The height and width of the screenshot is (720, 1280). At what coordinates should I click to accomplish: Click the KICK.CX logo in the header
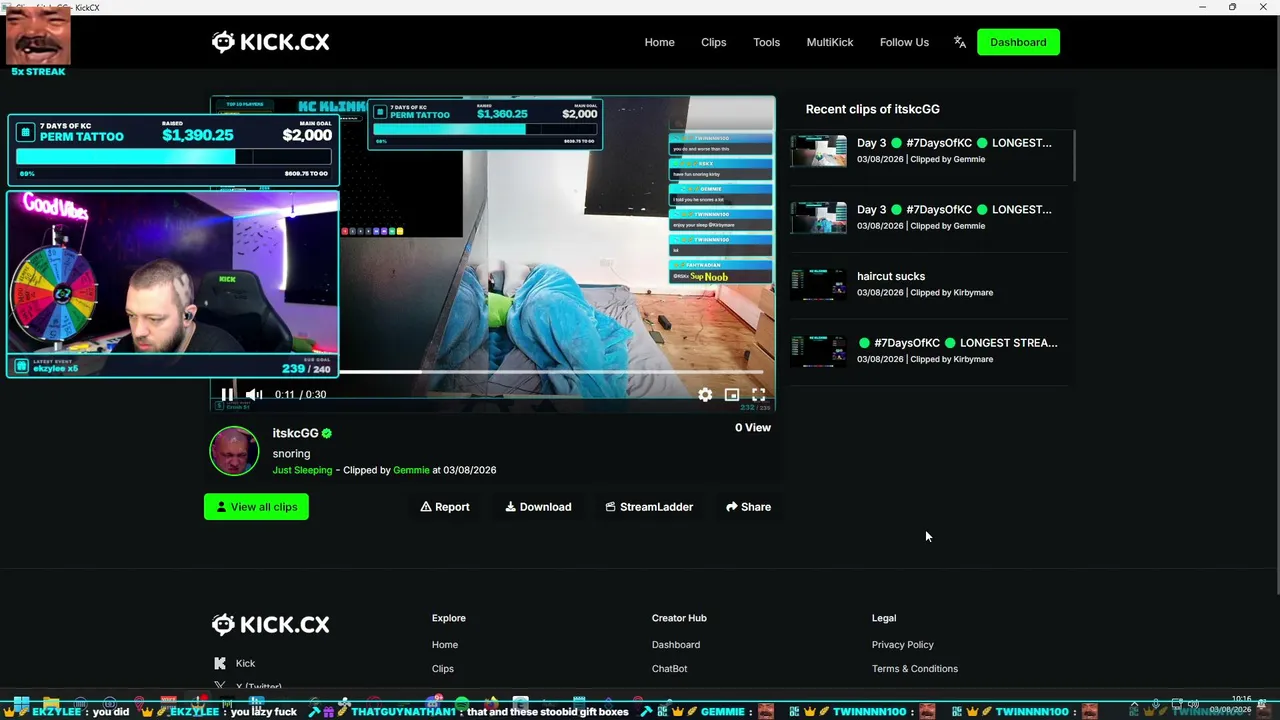270,42
